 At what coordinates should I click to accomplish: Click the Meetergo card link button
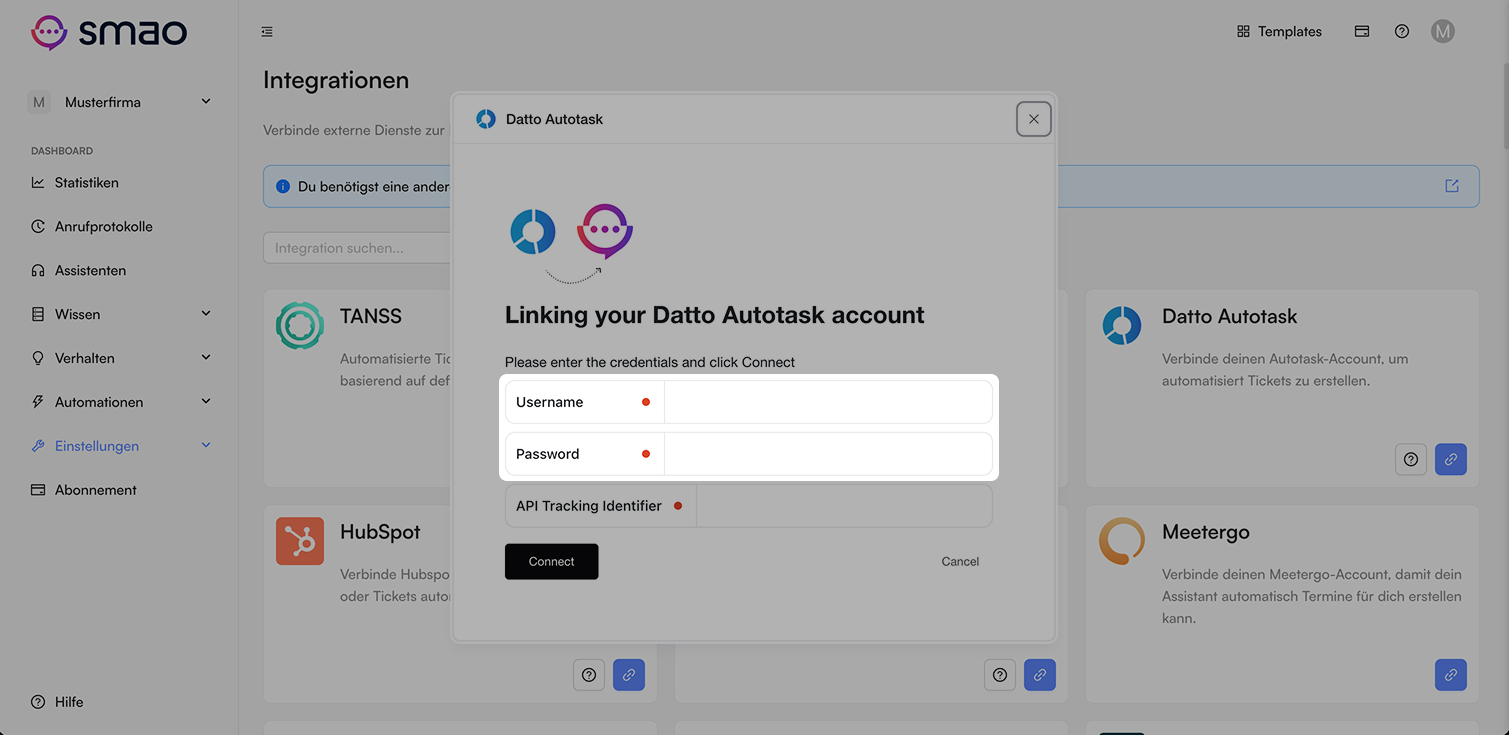click(x=1450, y=675)
